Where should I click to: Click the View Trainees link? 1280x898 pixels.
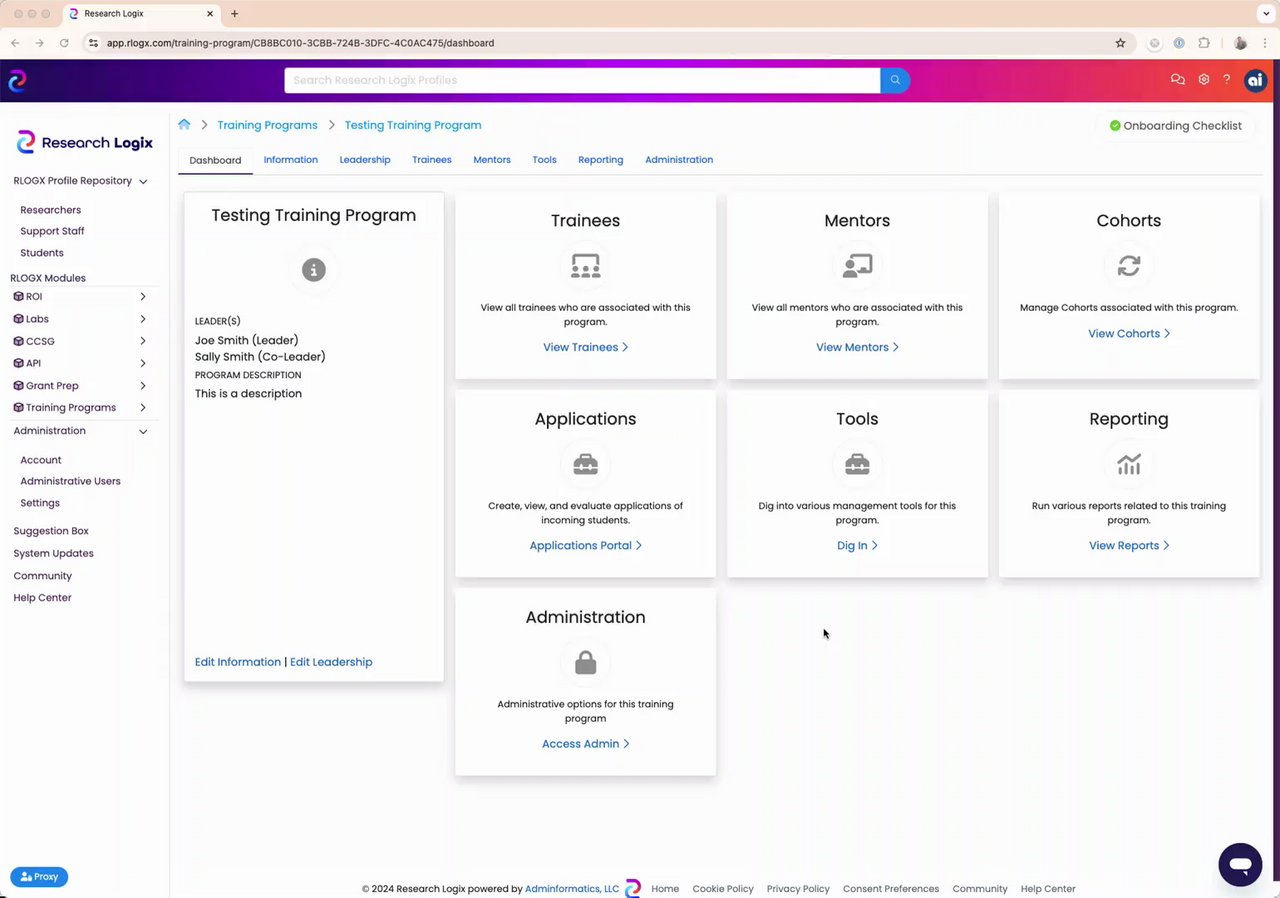(585, 347)
